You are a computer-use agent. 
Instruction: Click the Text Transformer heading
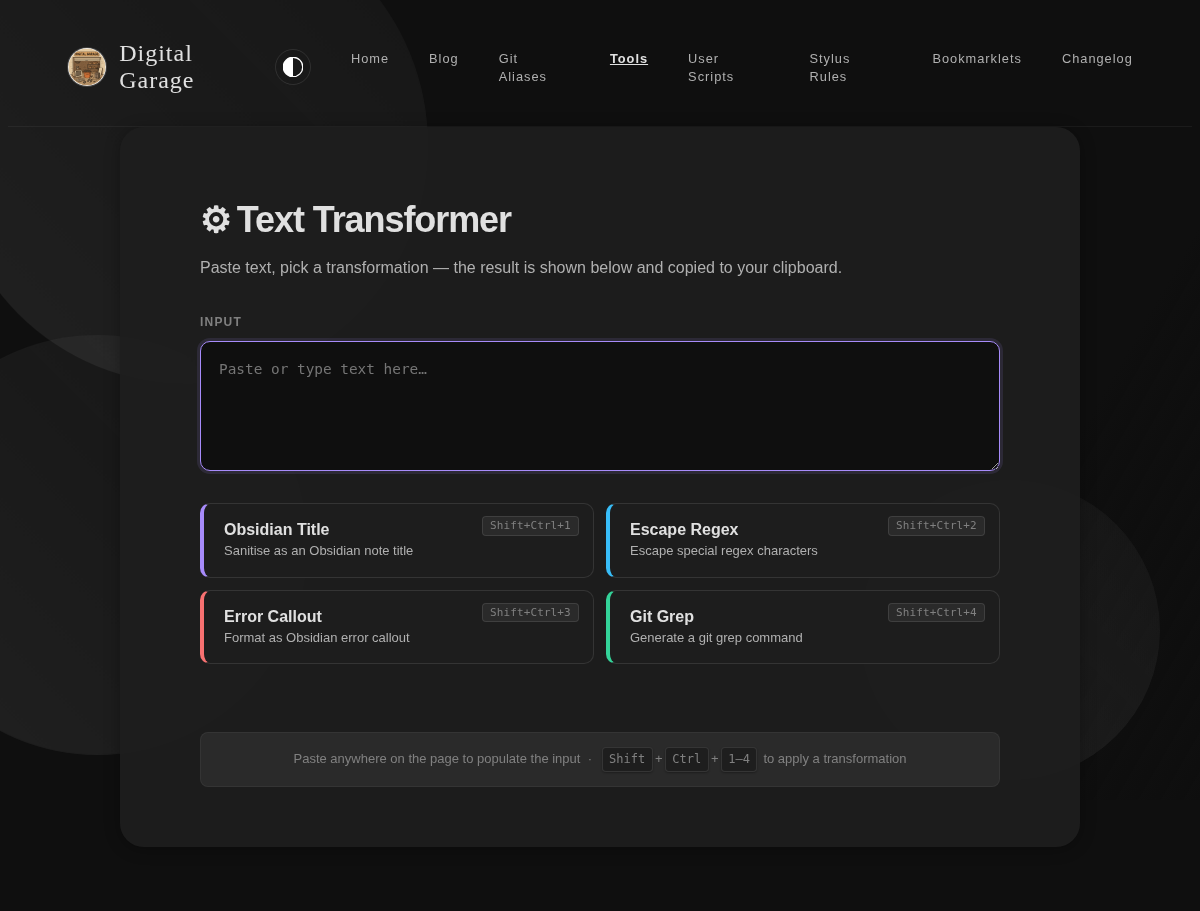[x=355, y=220]
